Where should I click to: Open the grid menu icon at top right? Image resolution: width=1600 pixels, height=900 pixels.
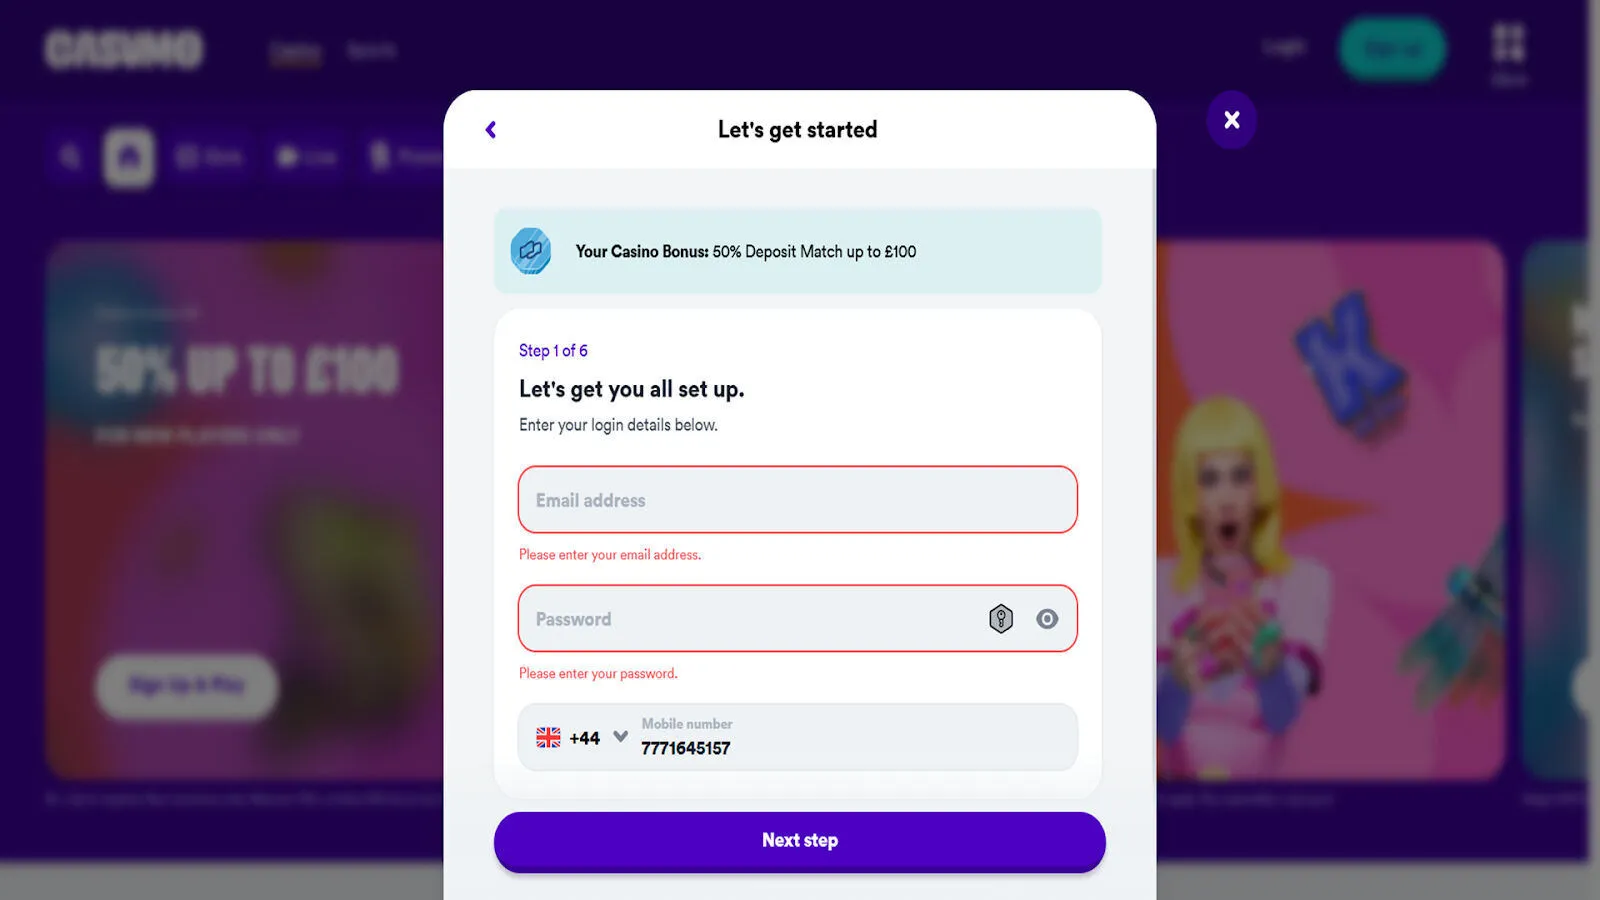coord(1509,44)
